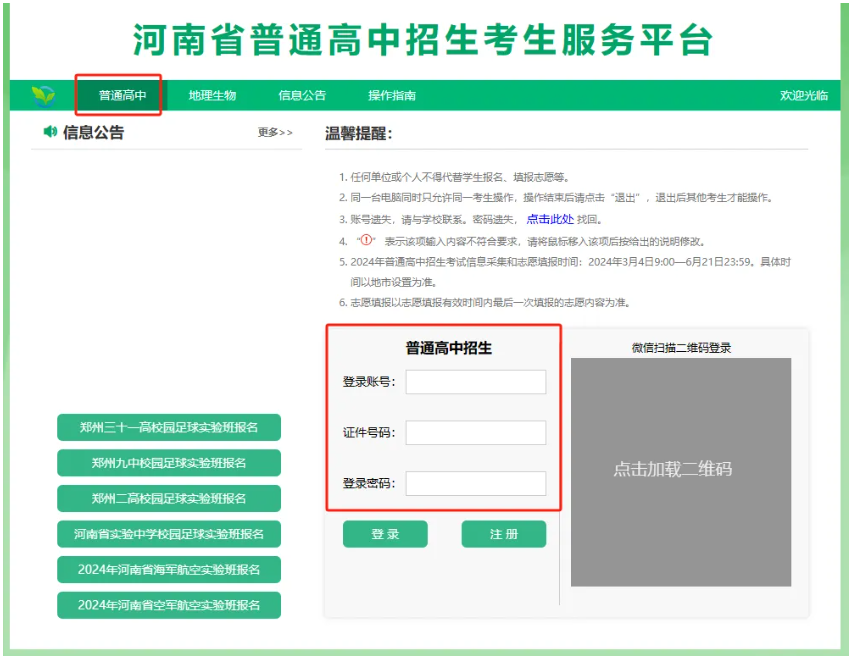Open the 普通高中 navigation tab

click(122, 96)
